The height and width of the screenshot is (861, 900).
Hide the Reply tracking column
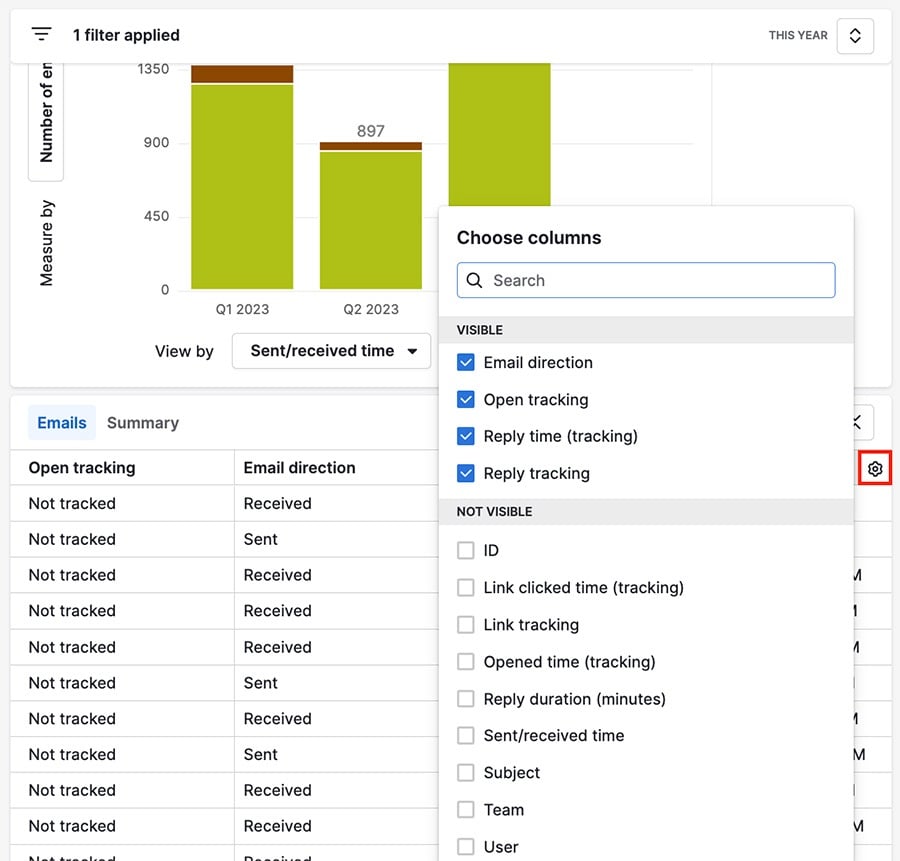tap(466, 473)
